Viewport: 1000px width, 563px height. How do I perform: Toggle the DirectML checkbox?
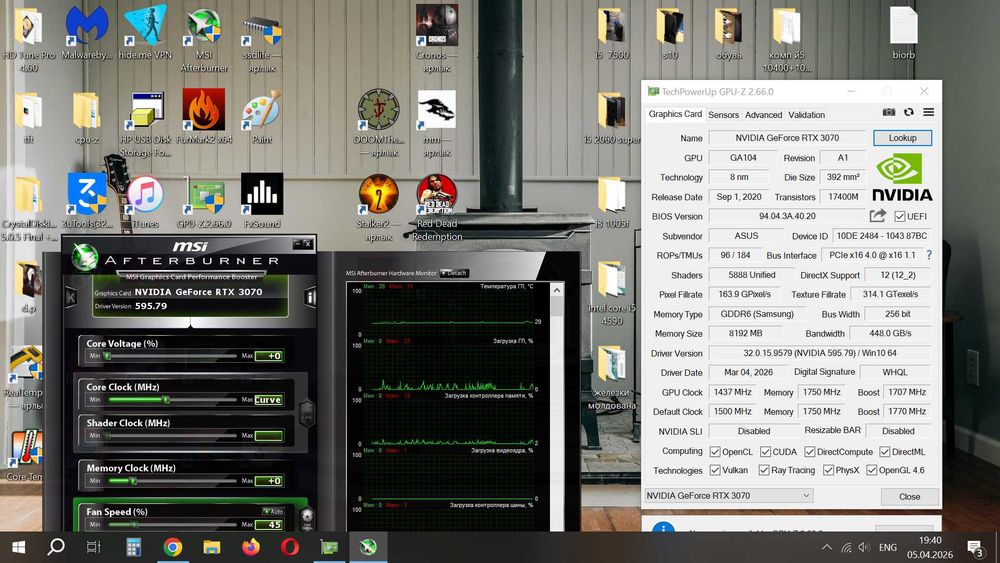885,451
